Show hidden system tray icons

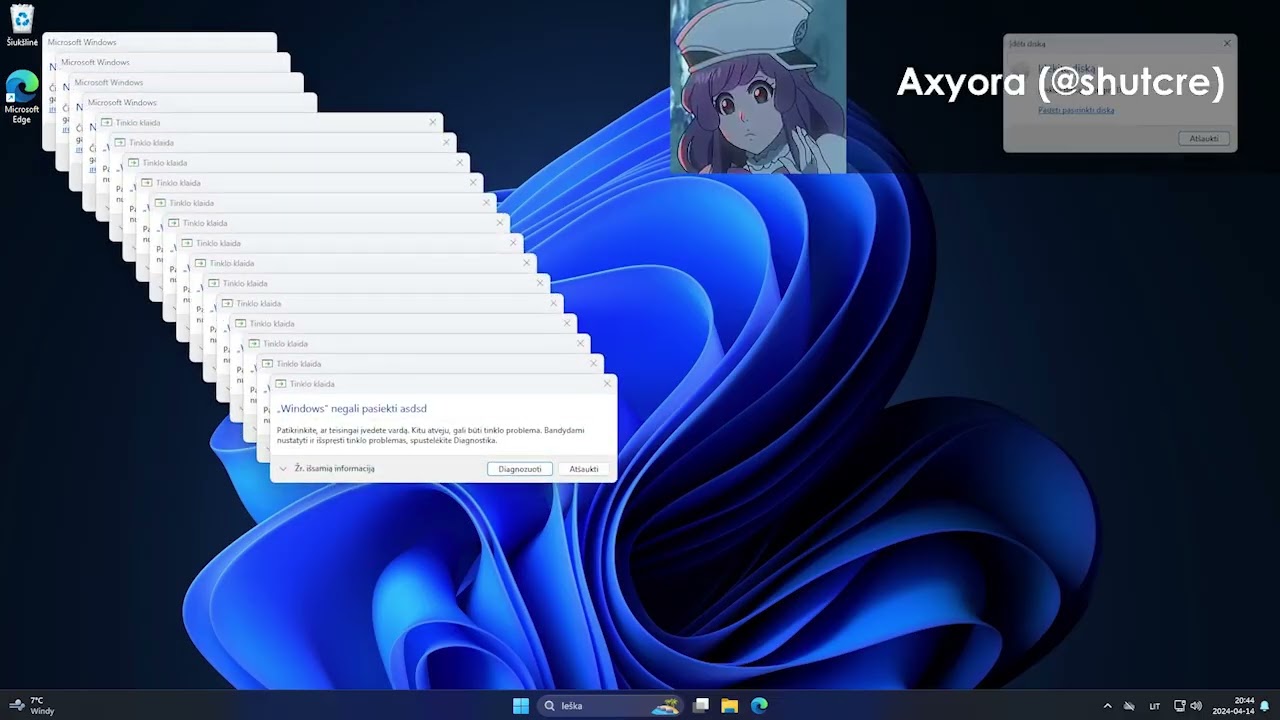(1107, 706)
